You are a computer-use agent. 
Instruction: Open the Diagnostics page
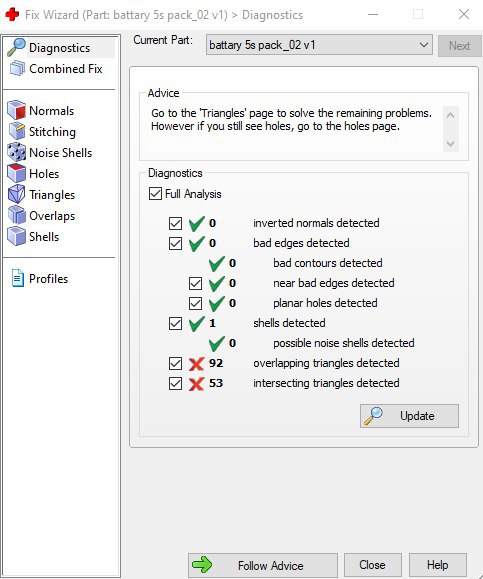tap(59, 48)
